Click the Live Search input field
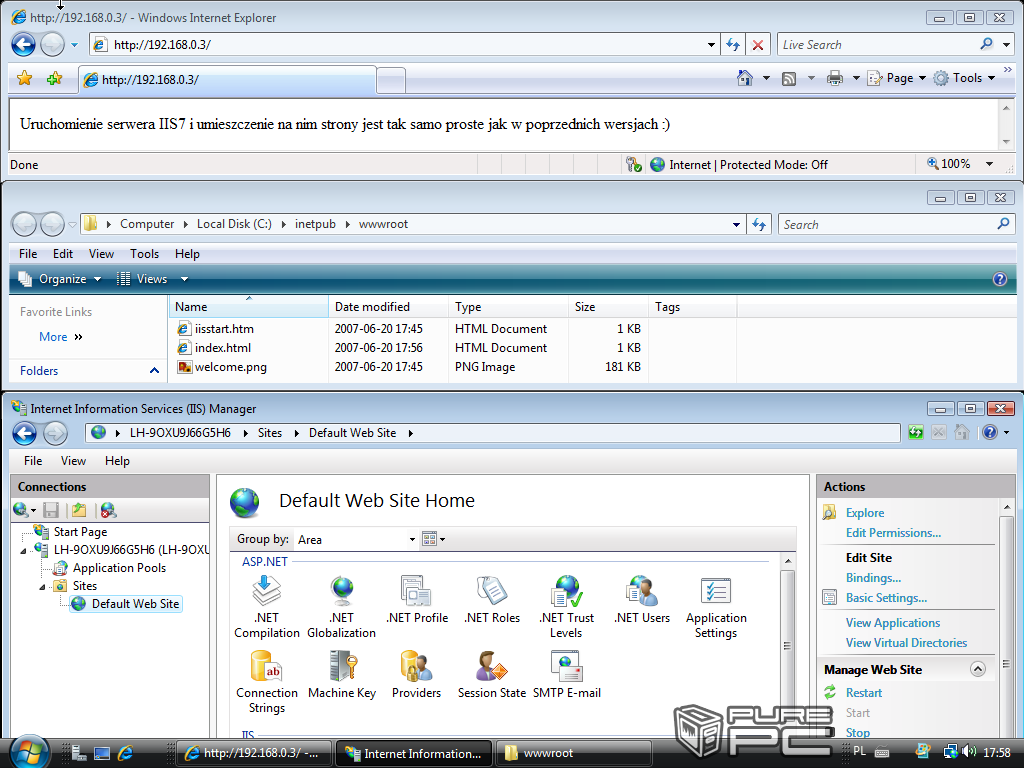The width and height of the screenshot is (1024, 768). pos(878,45)
